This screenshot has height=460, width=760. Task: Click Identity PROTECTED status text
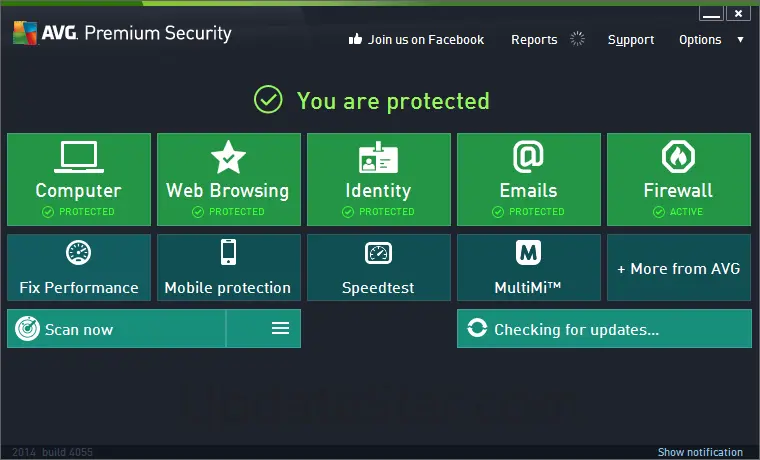(x=386, y=212)
